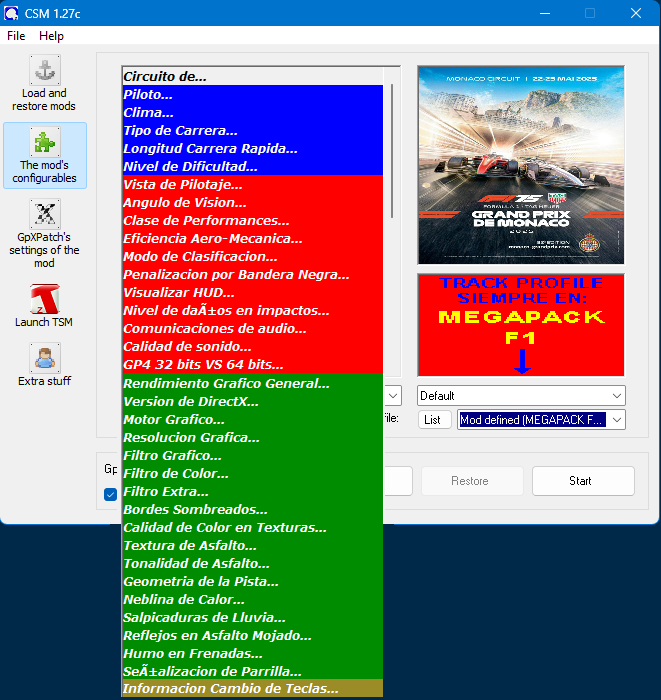Click the Monaco Grand Prix poster image
This screenshot has width=661, height=700.
click(x=521, y=165)
